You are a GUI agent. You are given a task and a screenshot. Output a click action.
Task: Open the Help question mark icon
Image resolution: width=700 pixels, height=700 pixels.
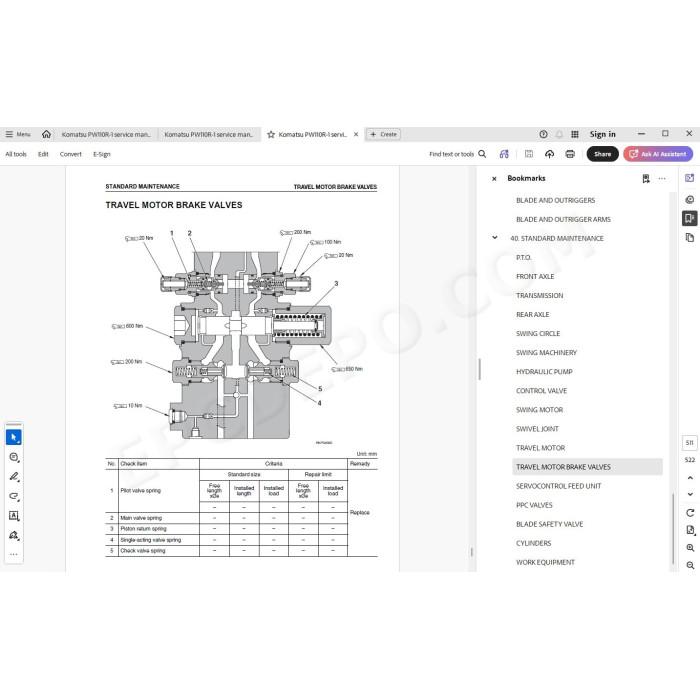(543, 134)
